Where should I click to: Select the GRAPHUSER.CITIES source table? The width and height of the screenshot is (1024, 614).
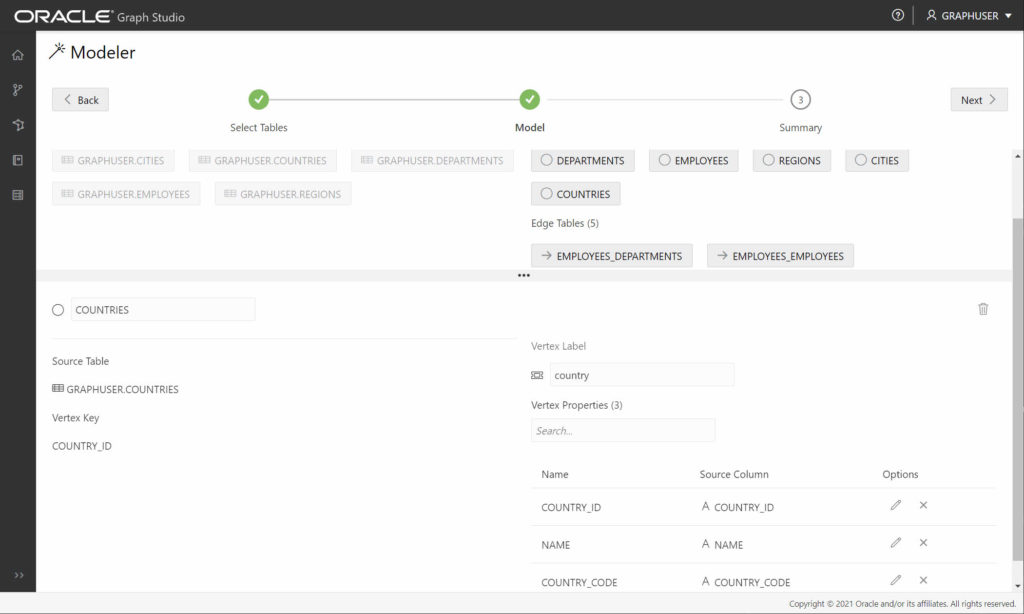click(x=113, y=161)
